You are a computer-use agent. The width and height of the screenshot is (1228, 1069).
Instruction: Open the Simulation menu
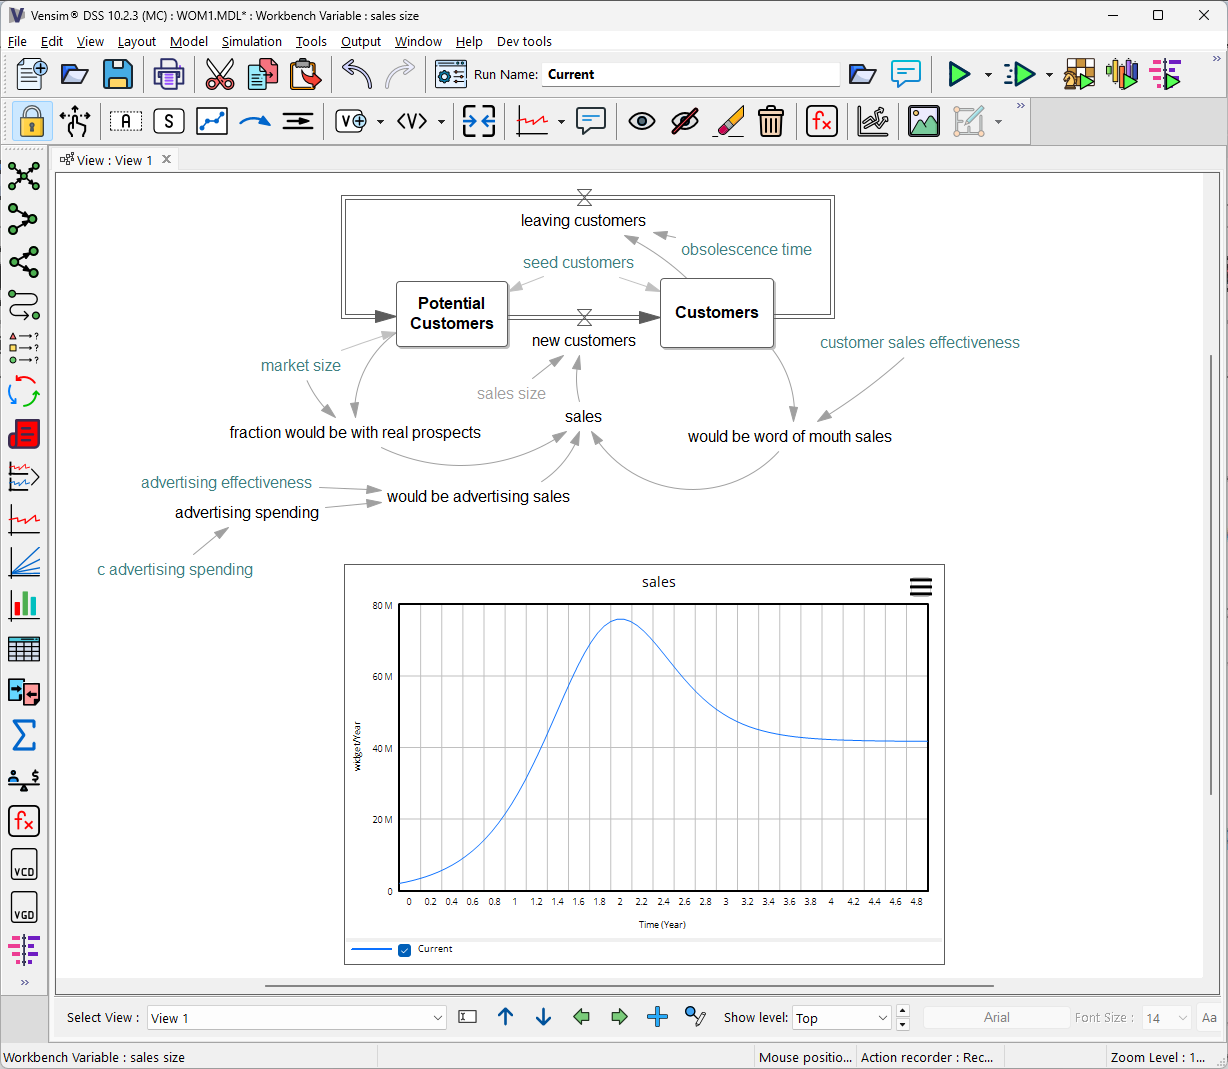251,41
